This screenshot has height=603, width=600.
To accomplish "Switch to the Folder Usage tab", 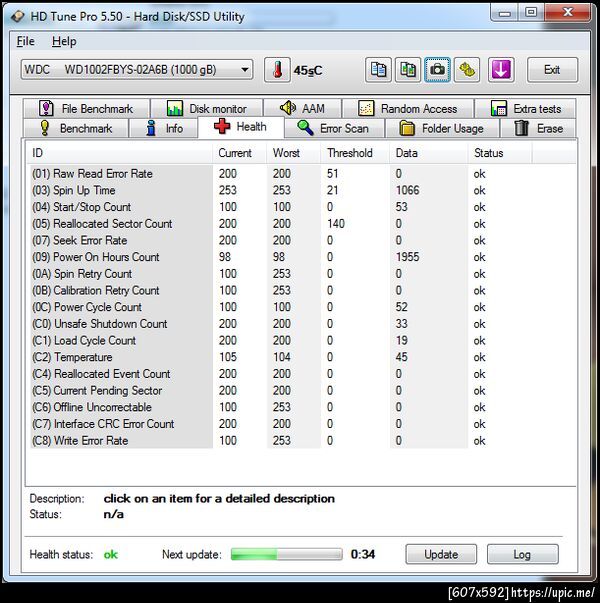I will click(x=442, y=128).
